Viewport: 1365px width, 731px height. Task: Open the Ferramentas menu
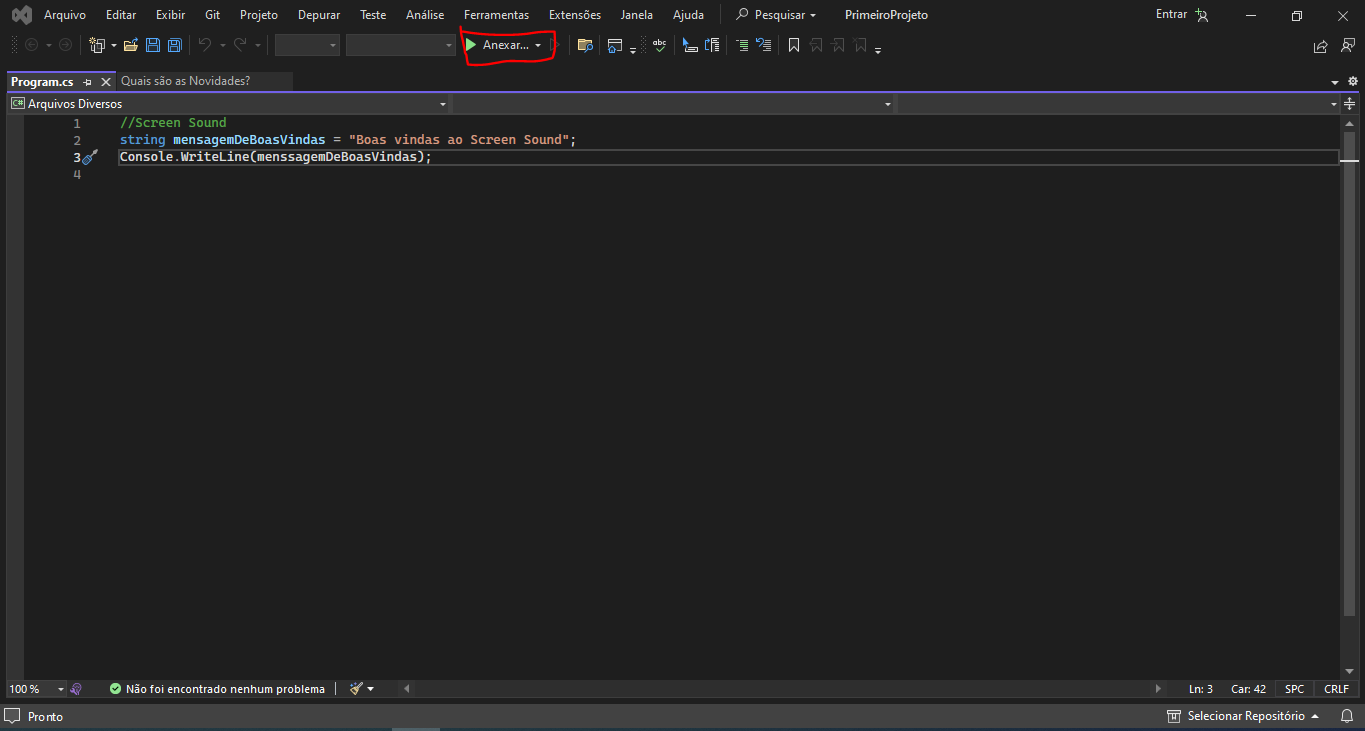tap(496, 15)
